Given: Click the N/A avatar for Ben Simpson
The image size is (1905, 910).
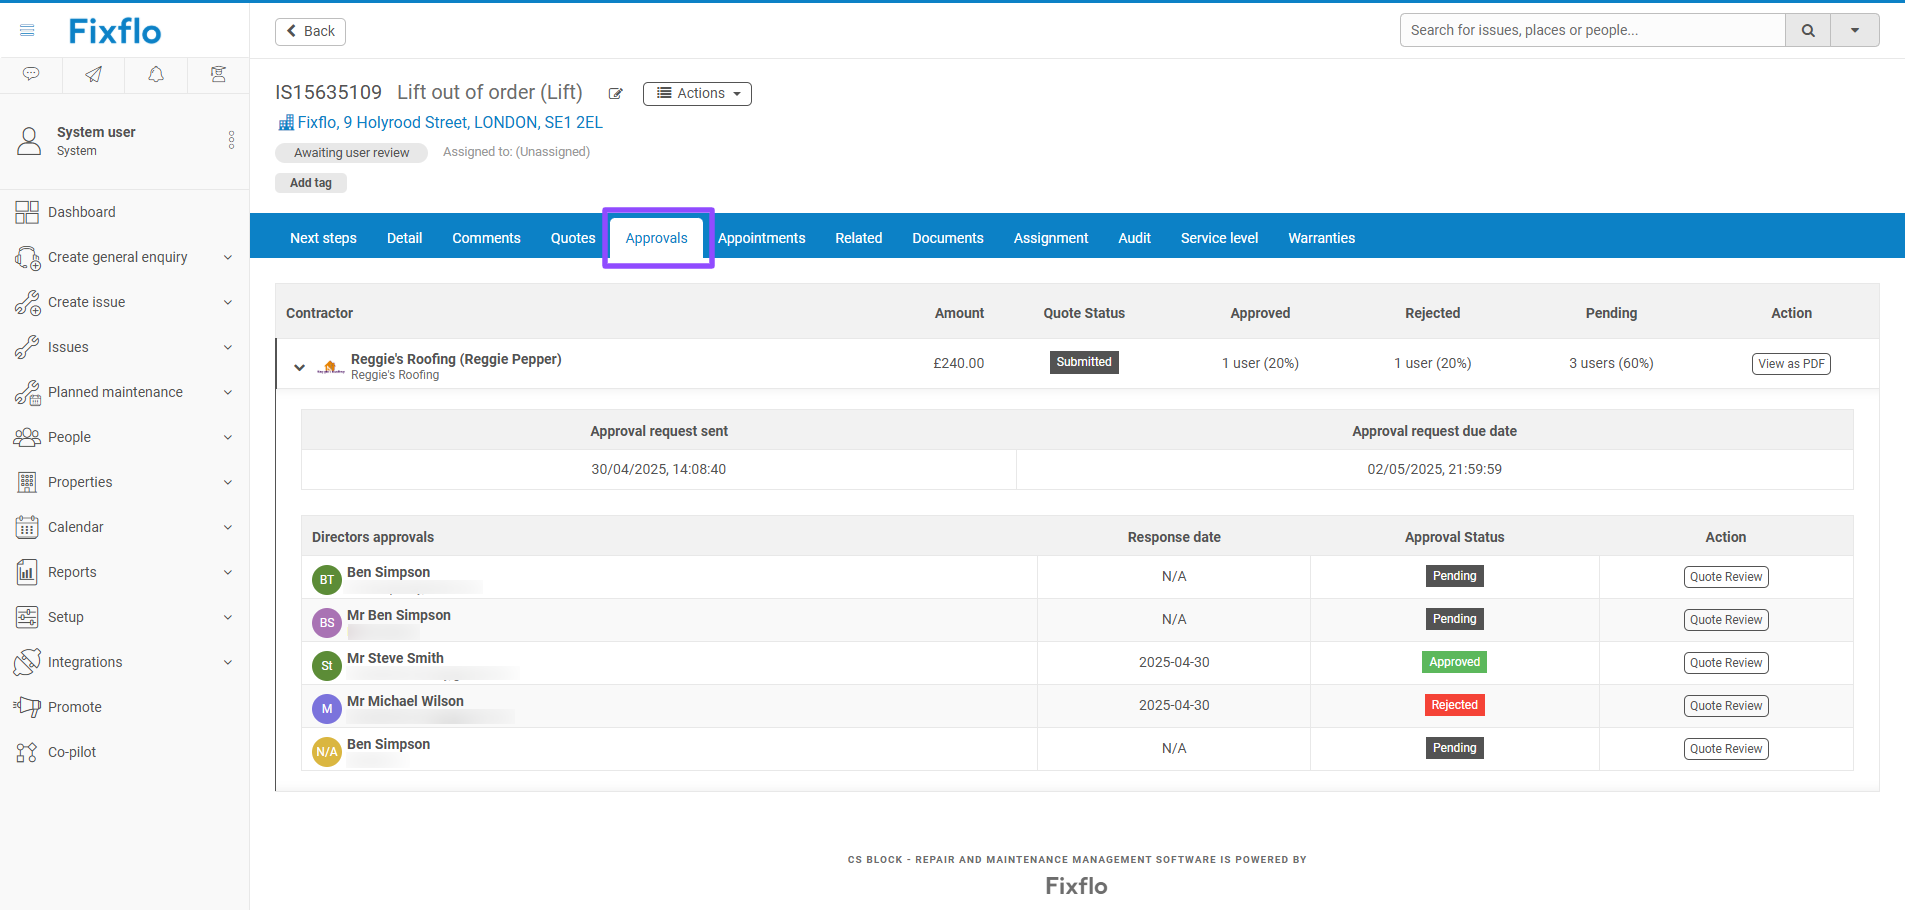Looking at the screenshot, I should point(327,752).
